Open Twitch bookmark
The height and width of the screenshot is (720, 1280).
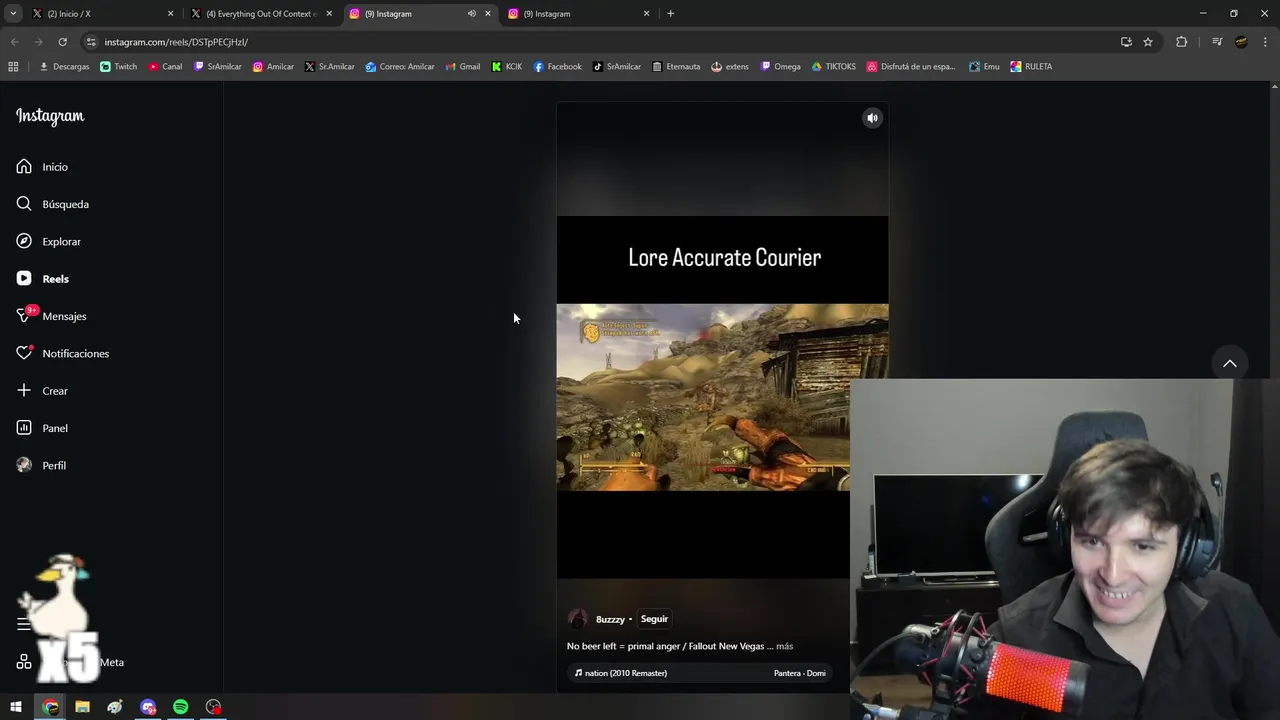pyautogui.click(x=119, y=67)
